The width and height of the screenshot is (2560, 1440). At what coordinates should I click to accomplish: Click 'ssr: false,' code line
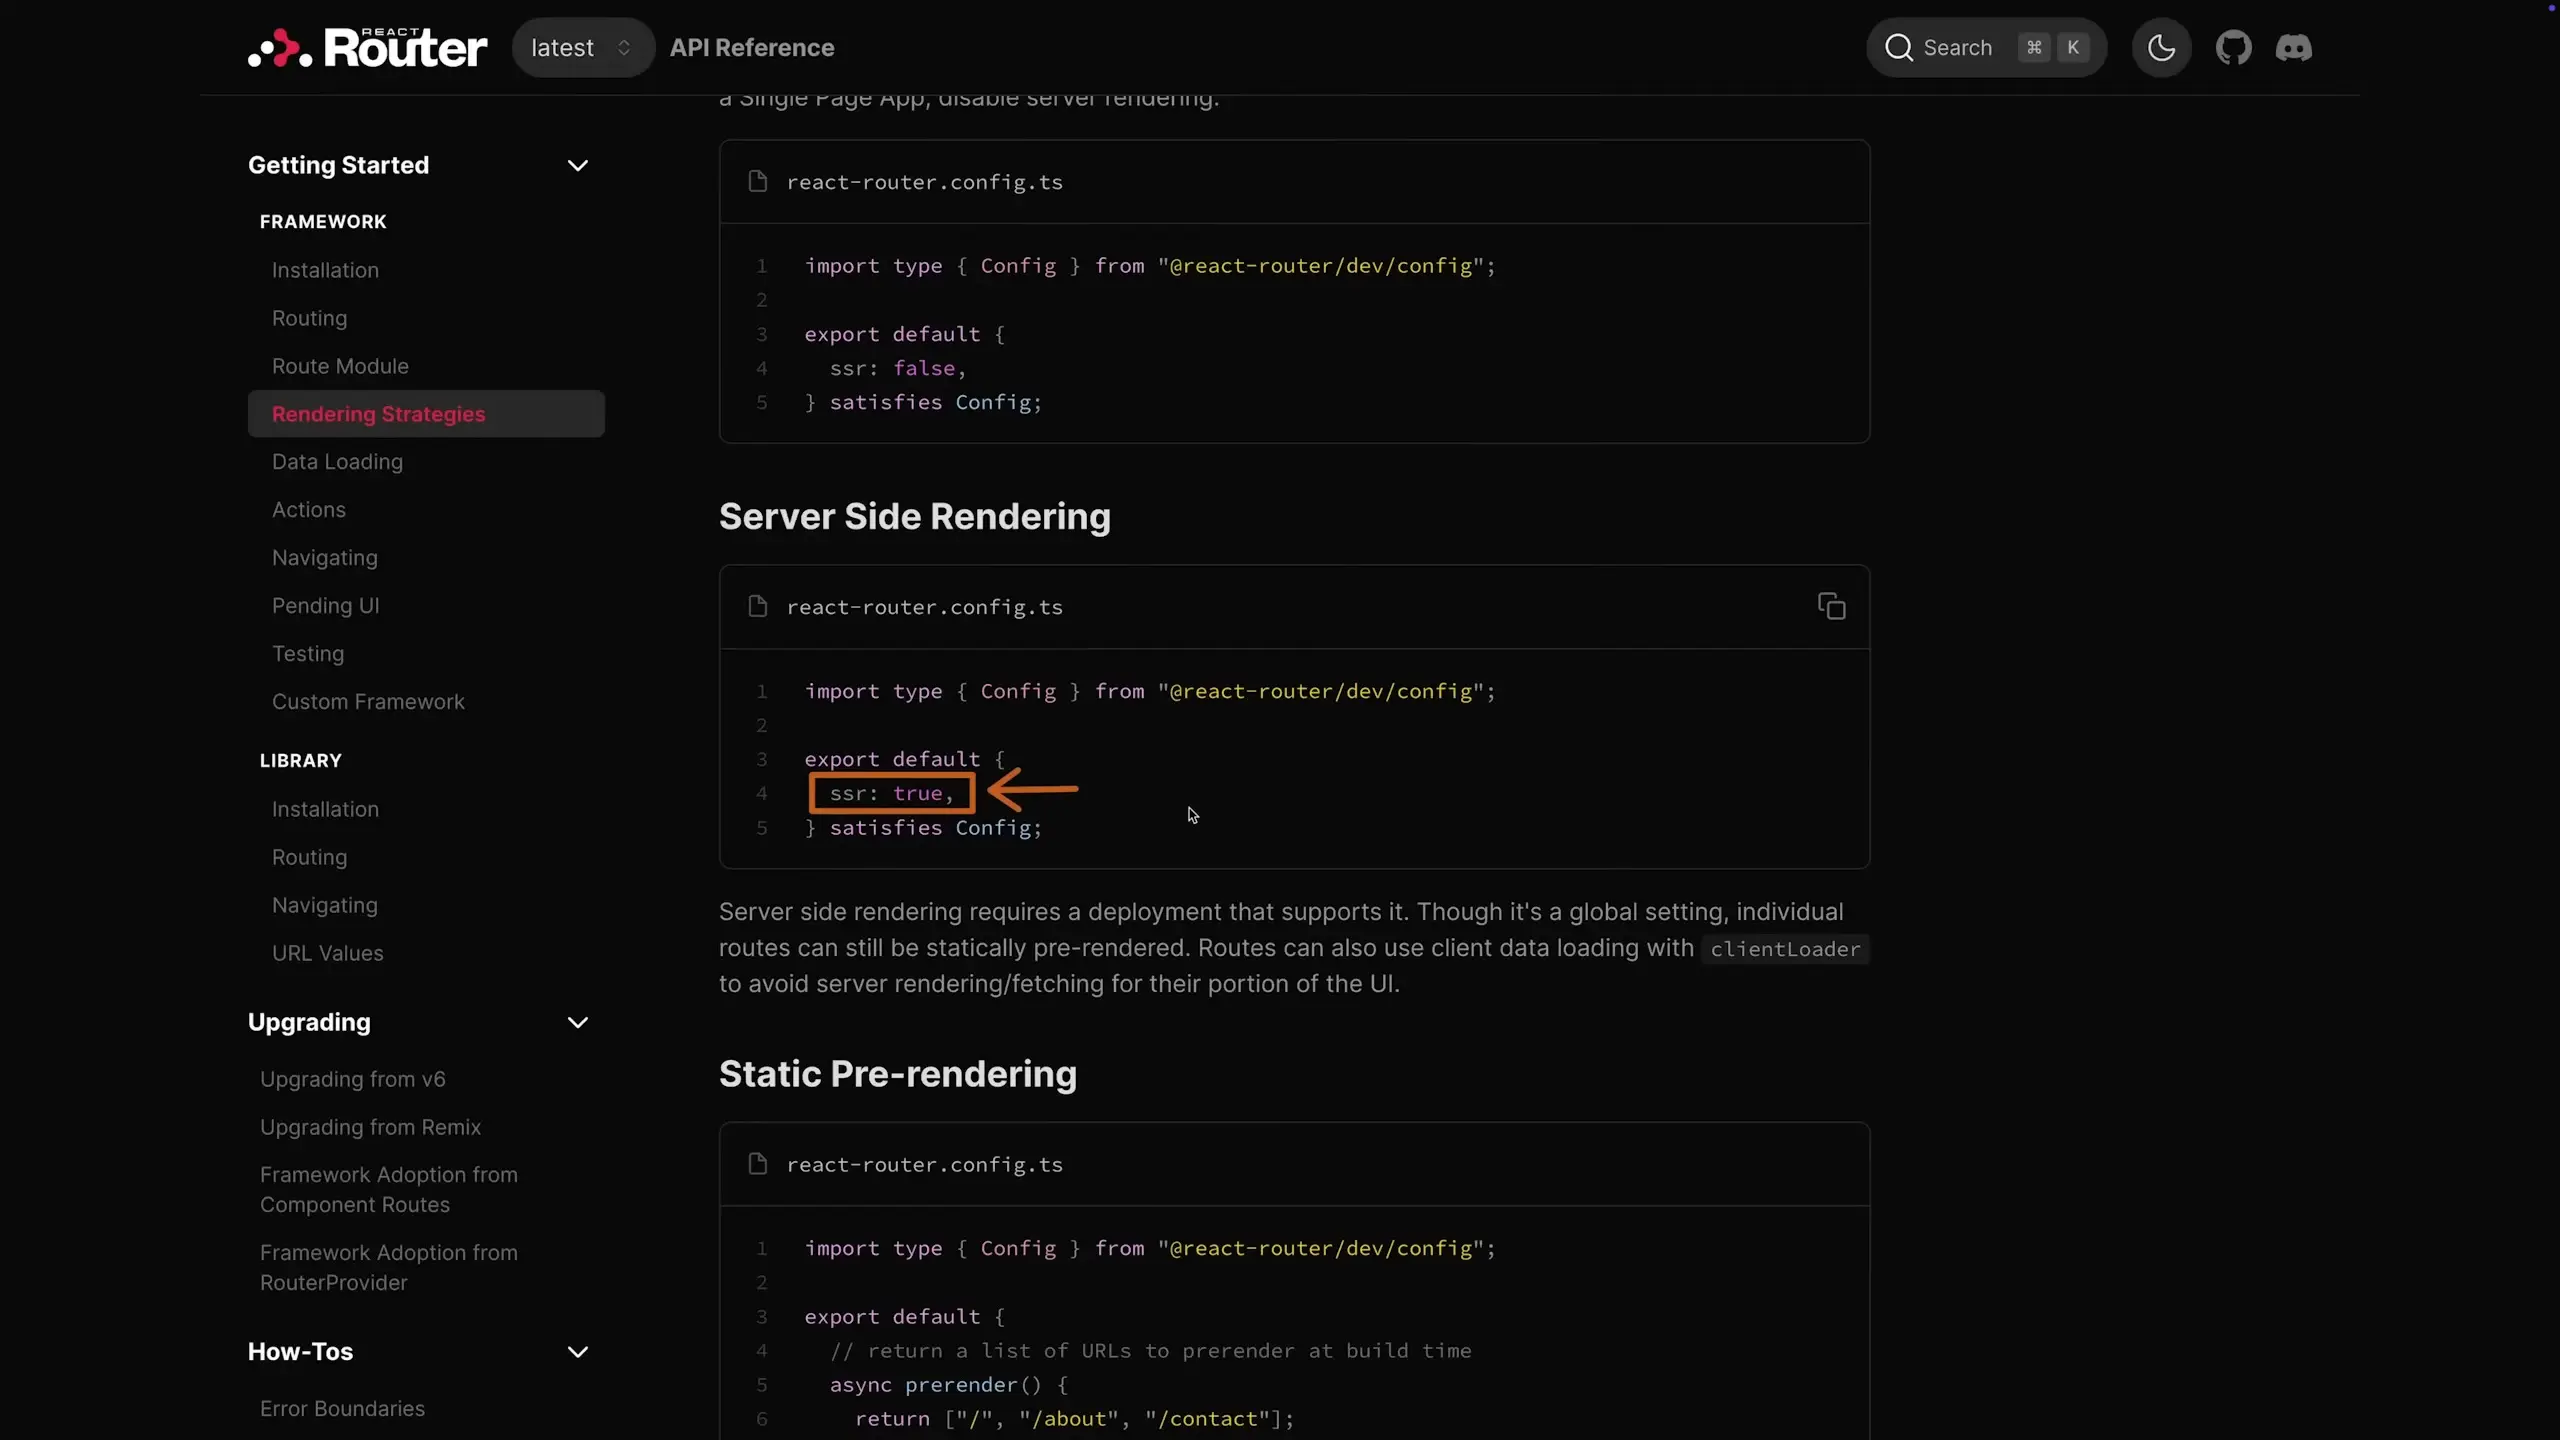[x=897, y=368]
